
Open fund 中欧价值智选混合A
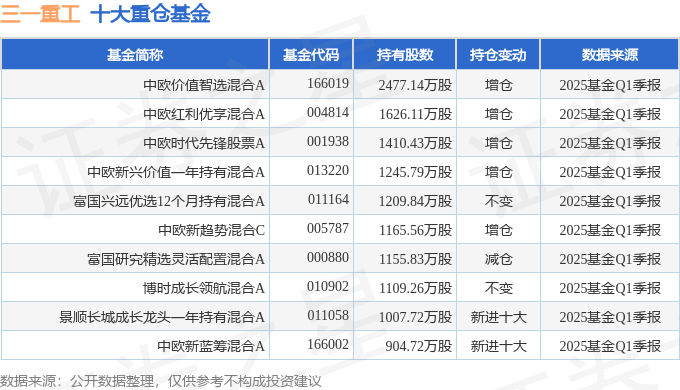click(204, 85)
